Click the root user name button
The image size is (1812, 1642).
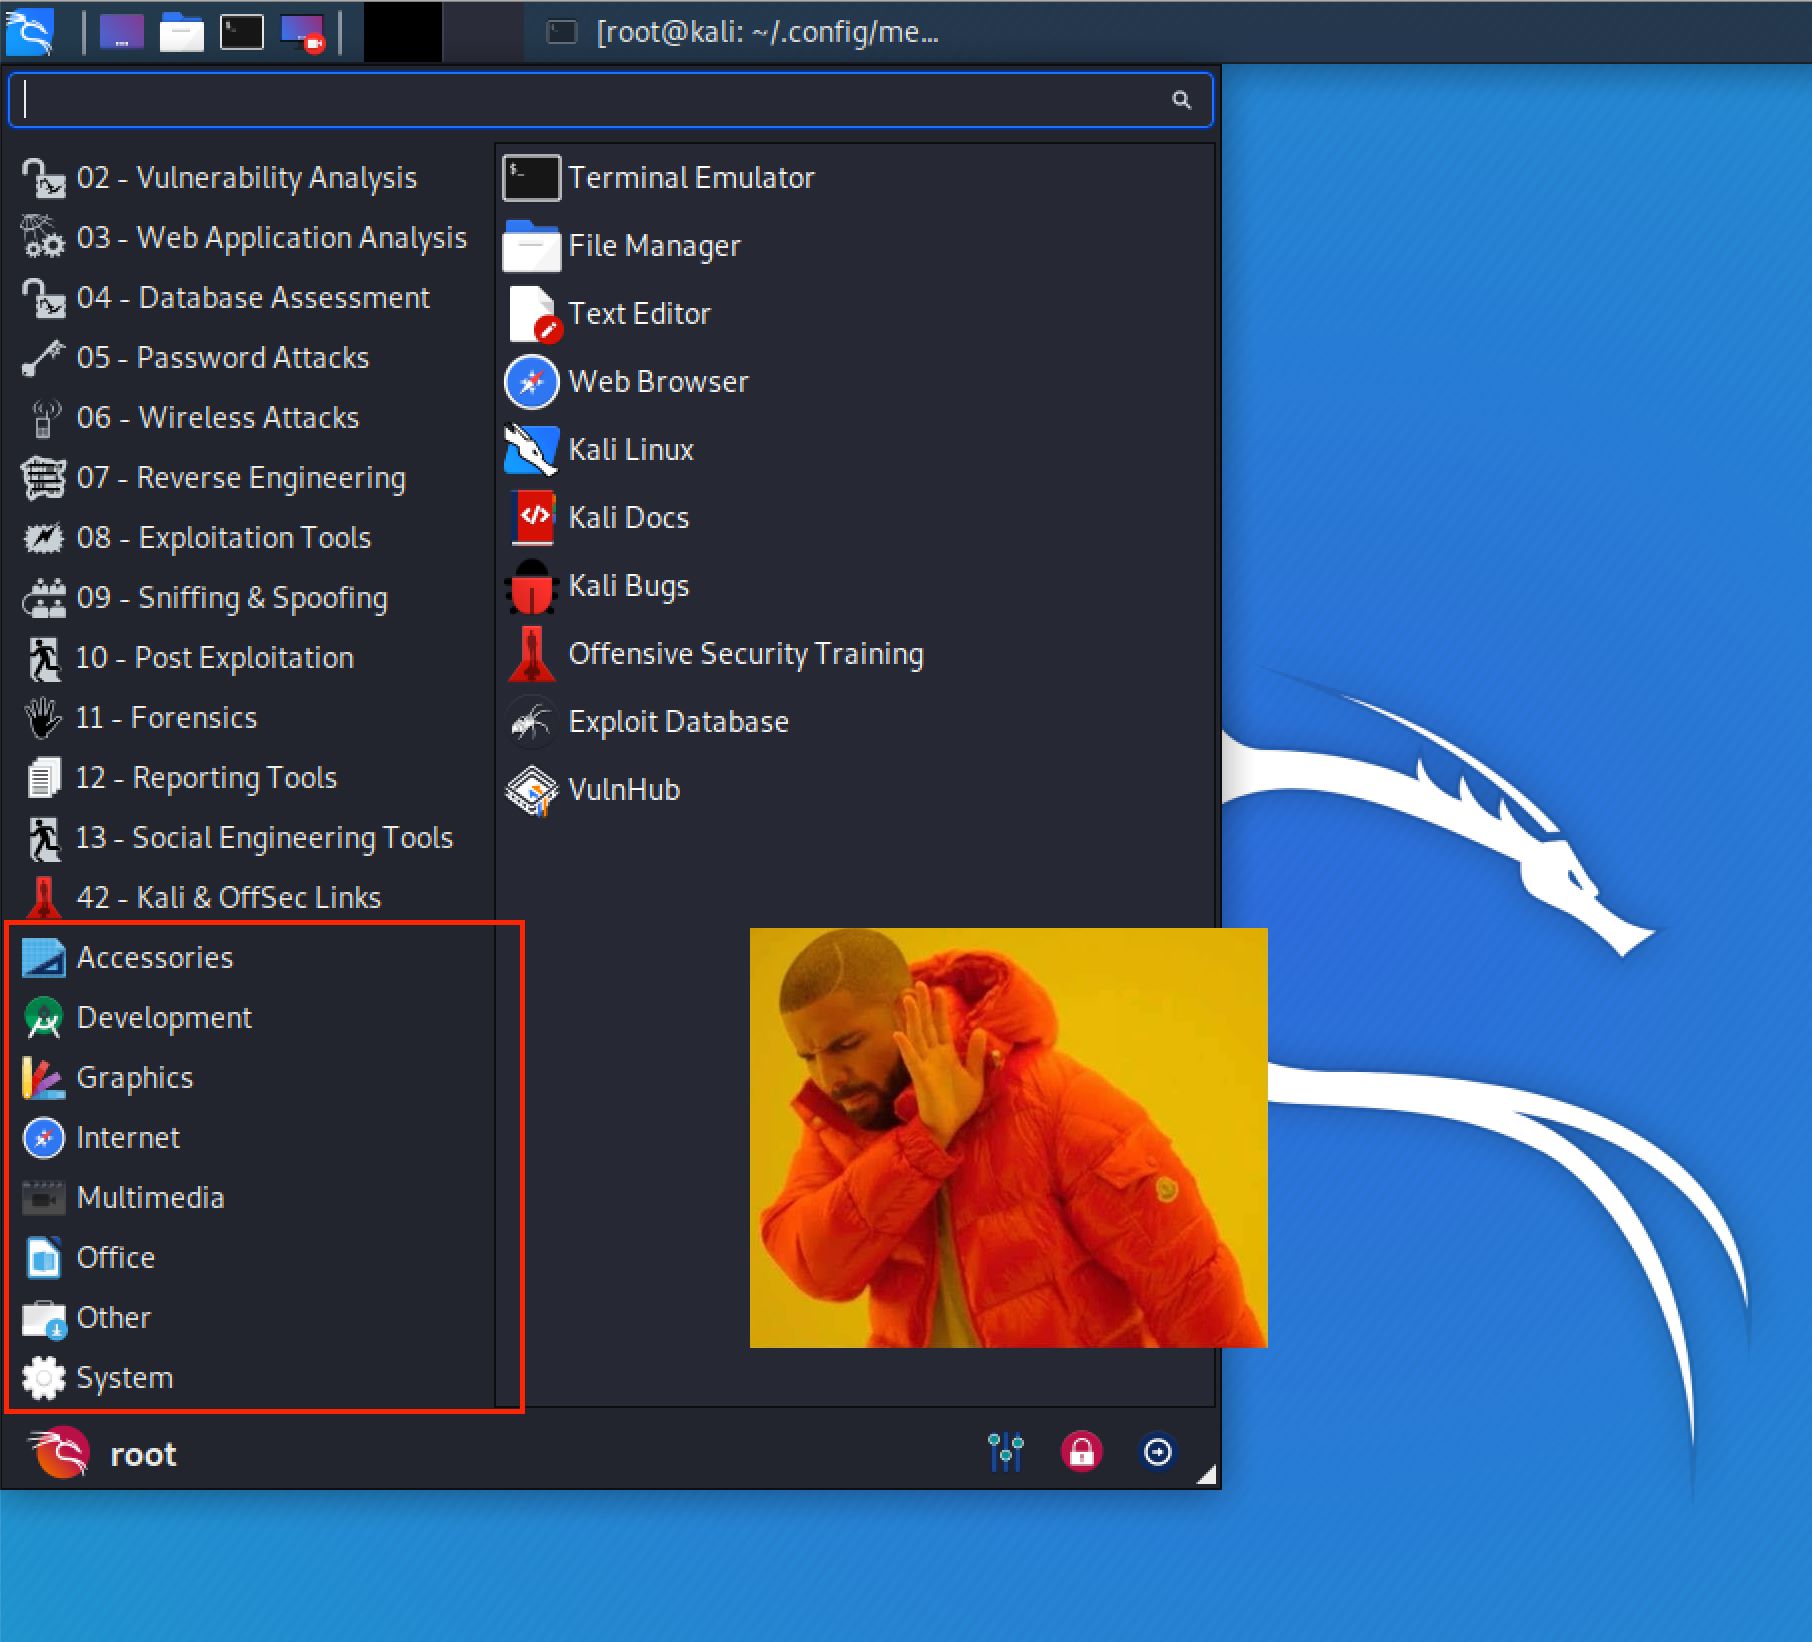click(143, 1454)
